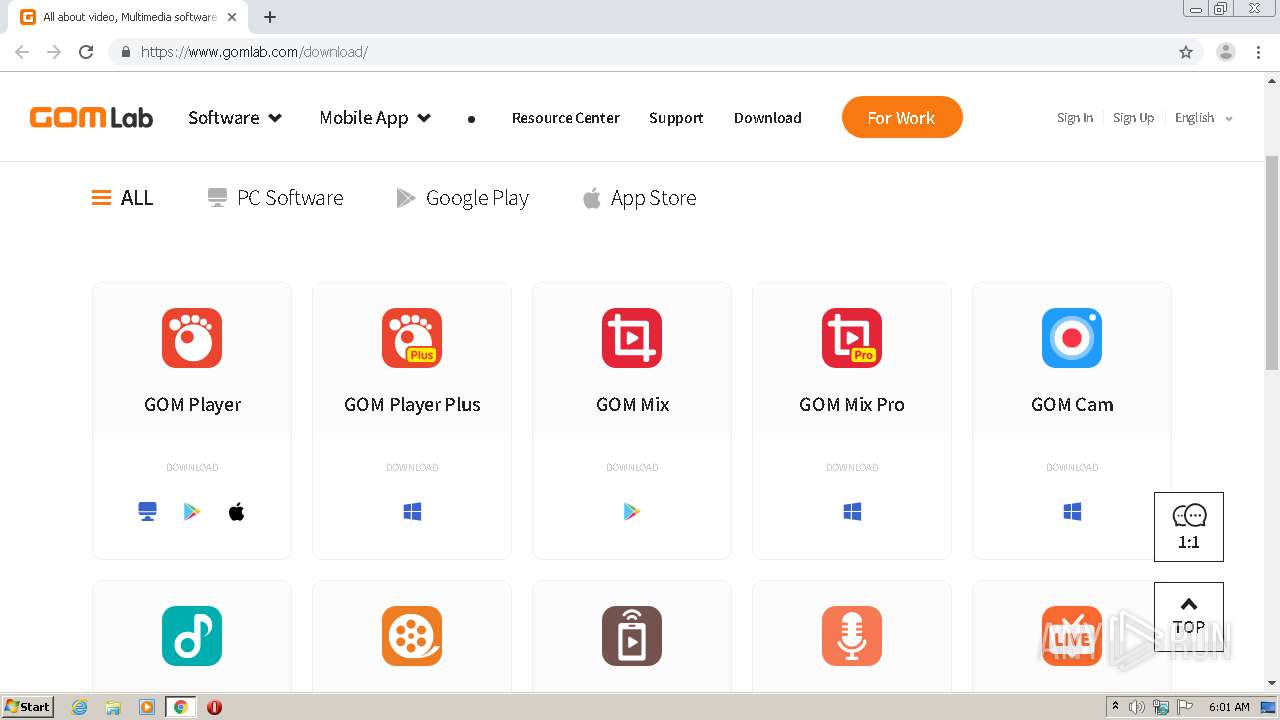Open the English language dropdown
Image resolution: width=1280 pixels, height=720 pixels.
coord(1204,118)
